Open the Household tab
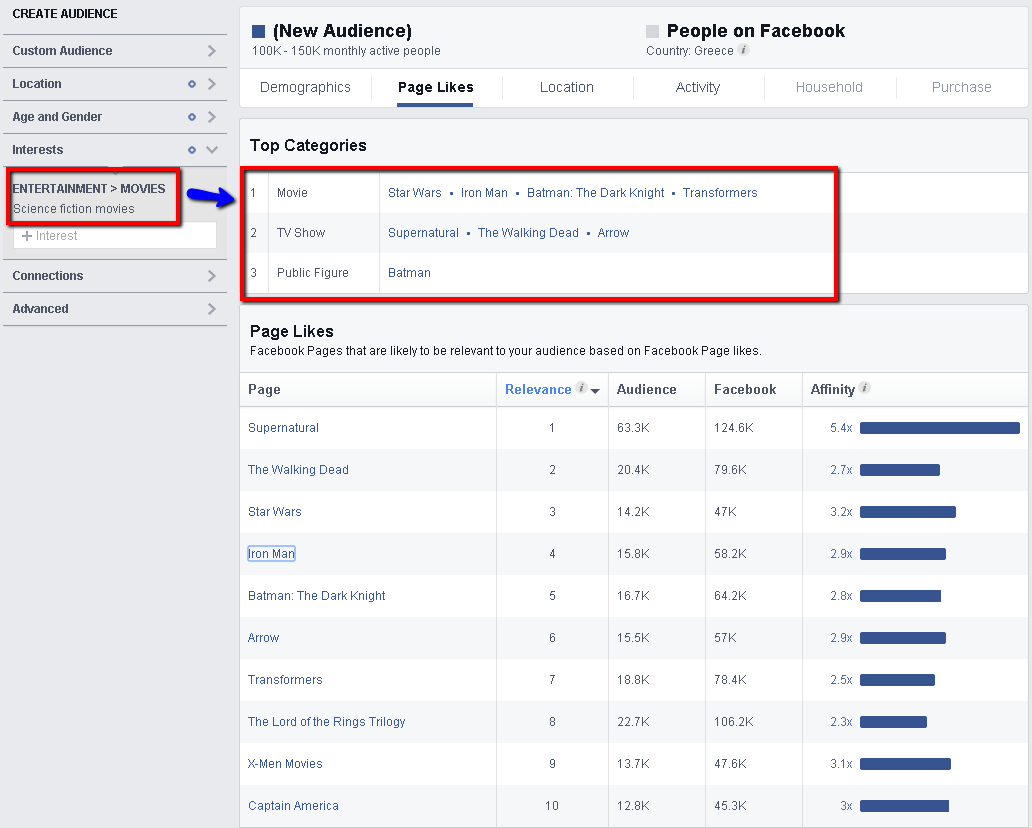The height and width of the screenshot is (828, 1032). tap(829, 87)
